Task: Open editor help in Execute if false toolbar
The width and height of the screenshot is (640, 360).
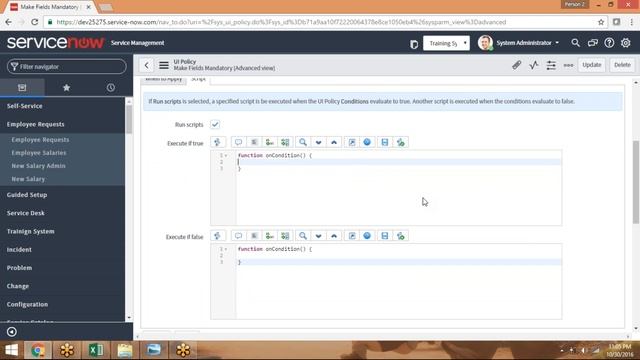Action: point(367,236)
